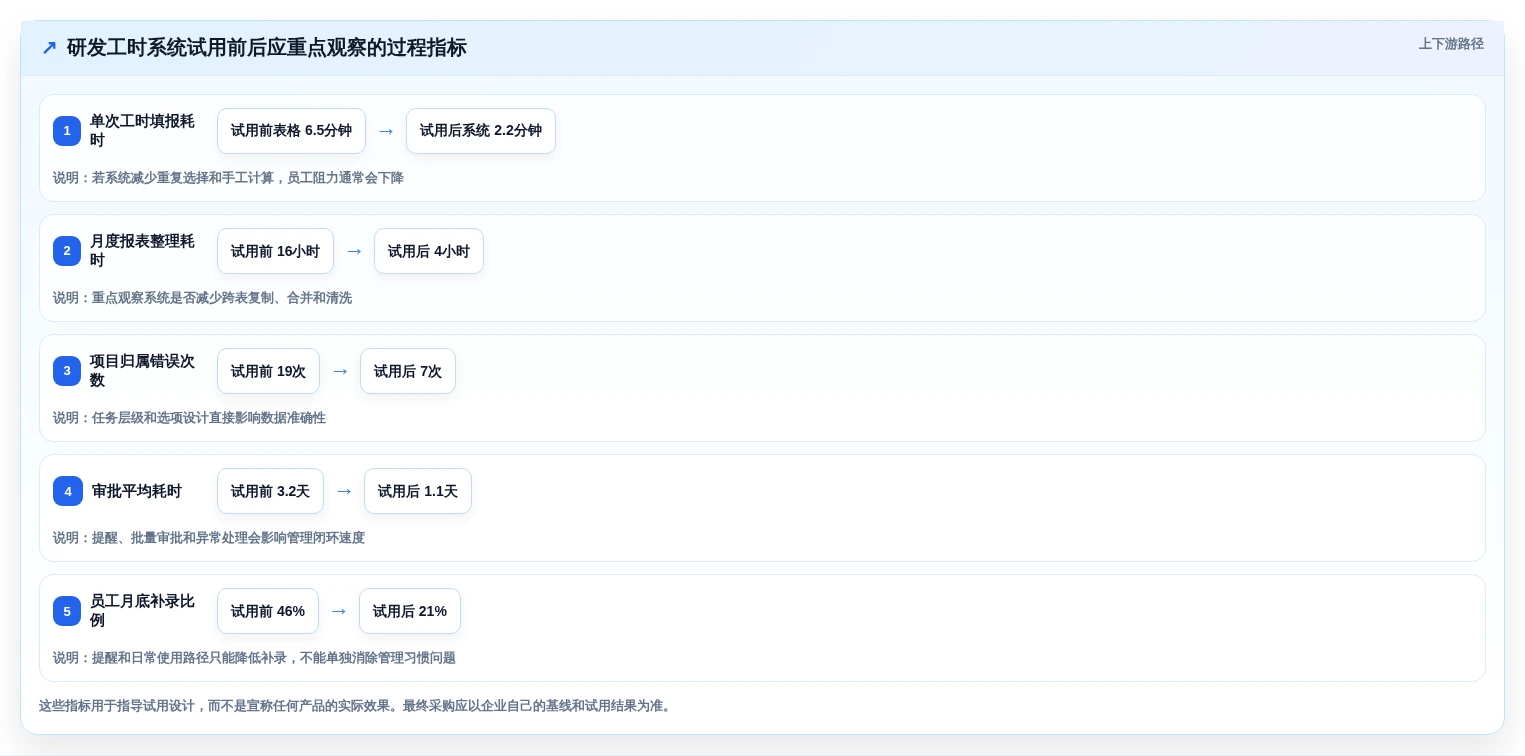Click the note 任务层级和选项设计直接影响数据准确性
This screenshot has width=1525, height=756.
(x=189, y=418)
